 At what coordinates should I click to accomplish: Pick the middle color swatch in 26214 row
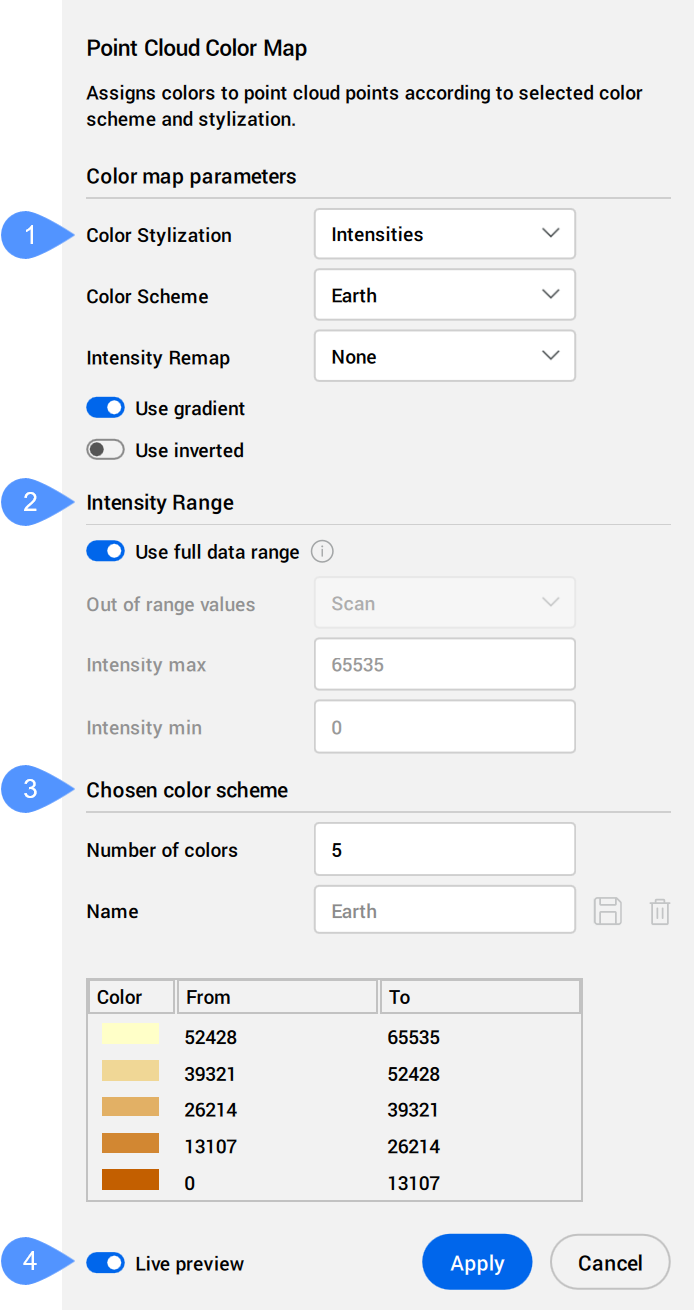coord(130,1108)
